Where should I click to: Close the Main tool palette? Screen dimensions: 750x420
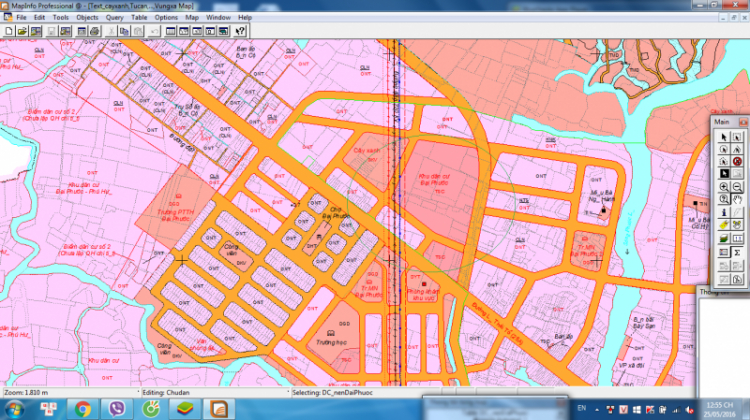coord(743,122)
